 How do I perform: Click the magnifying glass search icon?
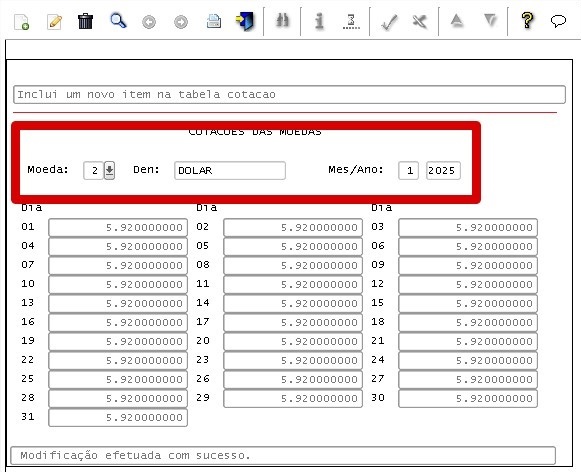click(x=118, y=21)
